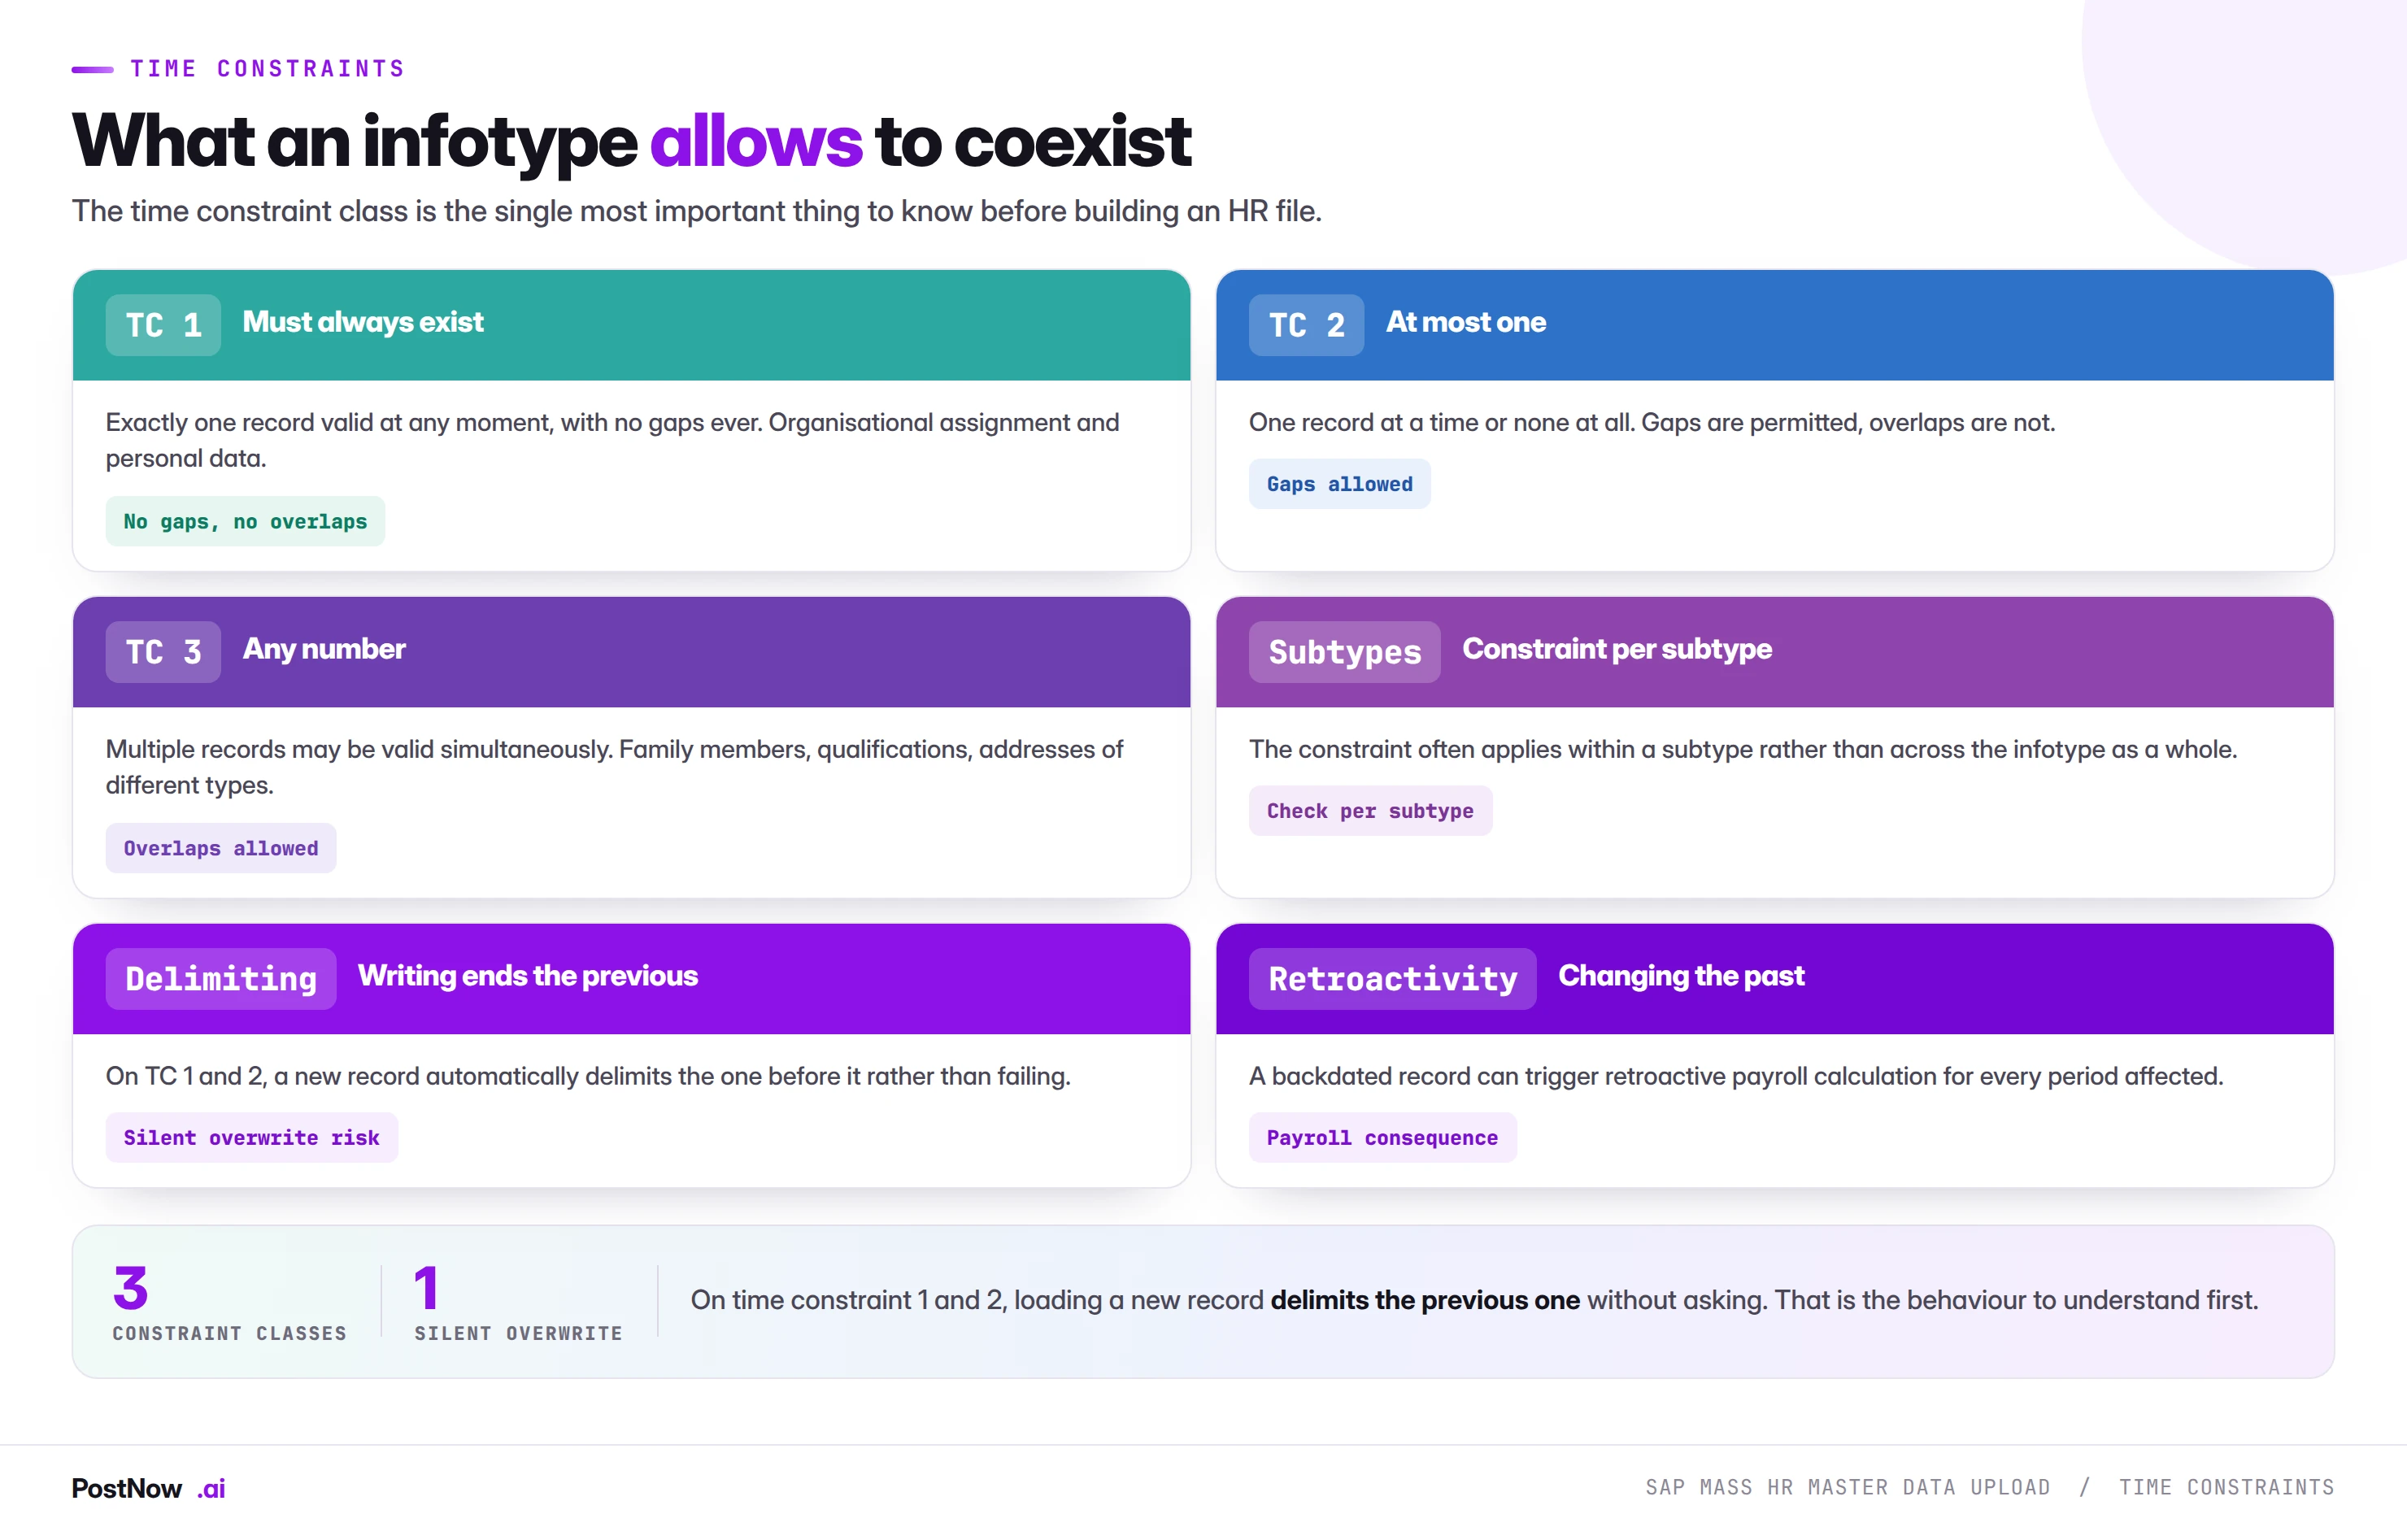2407x1540 pixels.
Task: Select the Delimiting badge
Action: click(221, 979)
